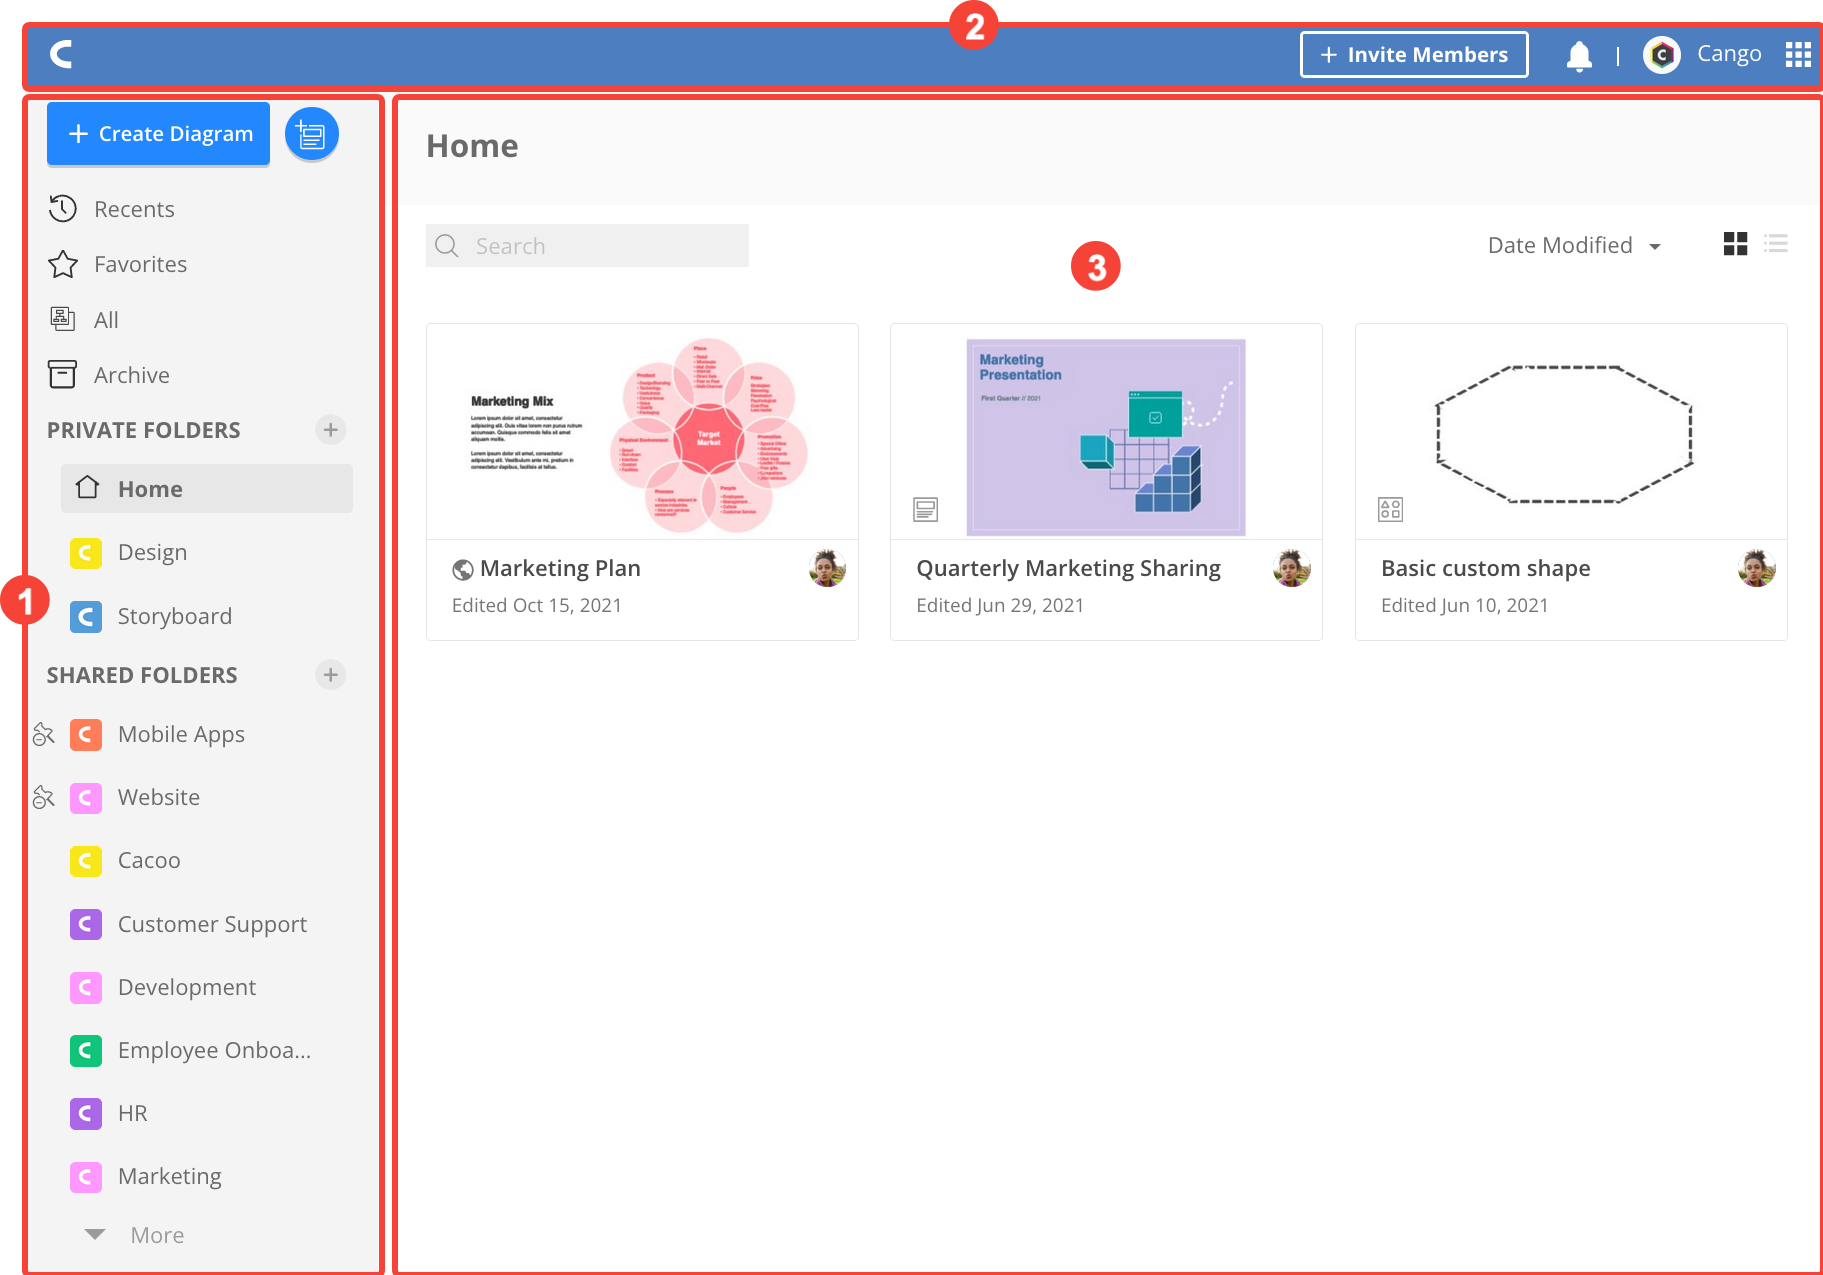
Task: Open the Quarterly Marketing Sharing thumbnail
Action: coord(1105,435)
